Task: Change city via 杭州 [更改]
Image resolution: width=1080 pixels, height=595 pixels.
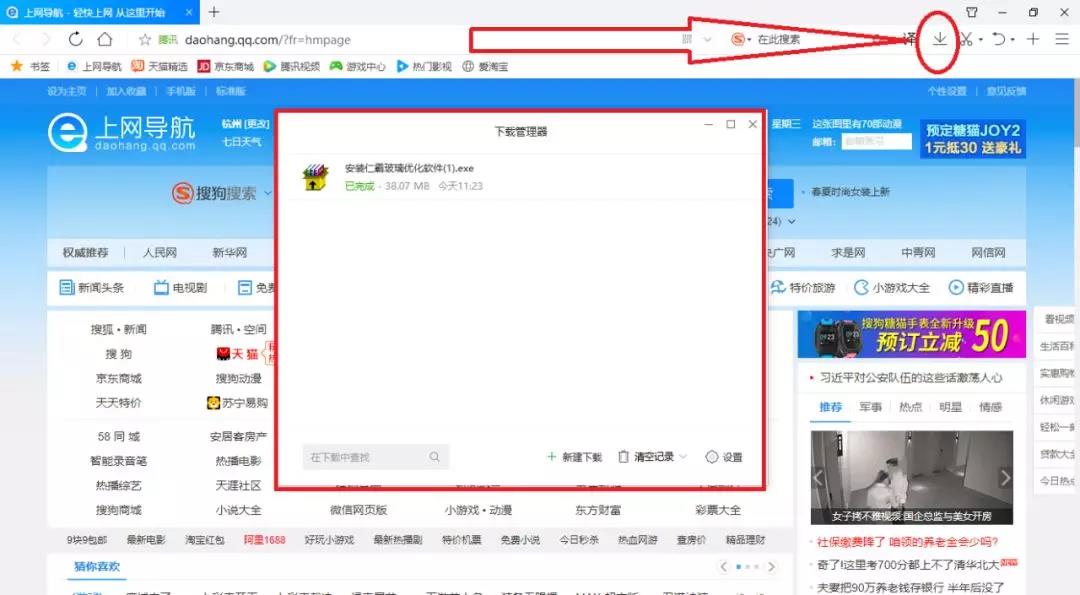Action: tap(245, 124)
